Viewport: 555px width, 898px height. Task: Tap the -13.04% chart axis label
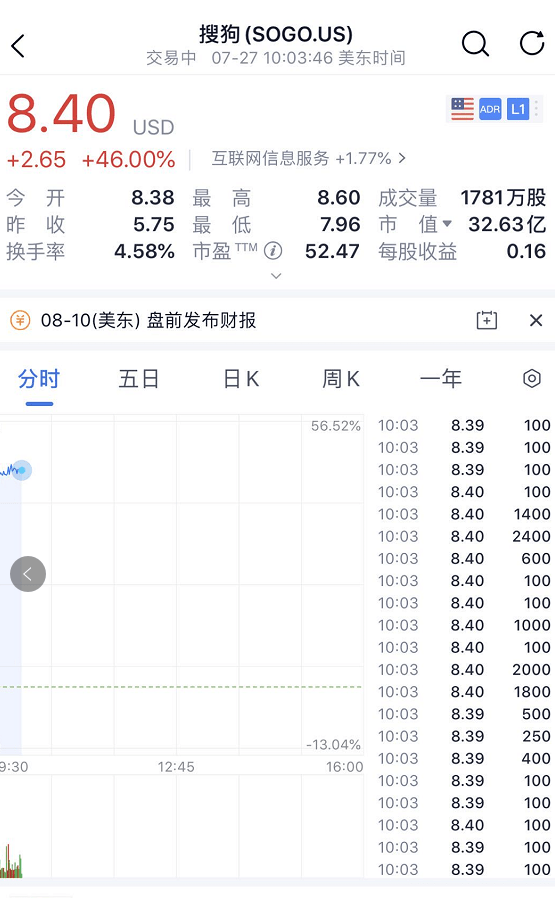(333, 745)
